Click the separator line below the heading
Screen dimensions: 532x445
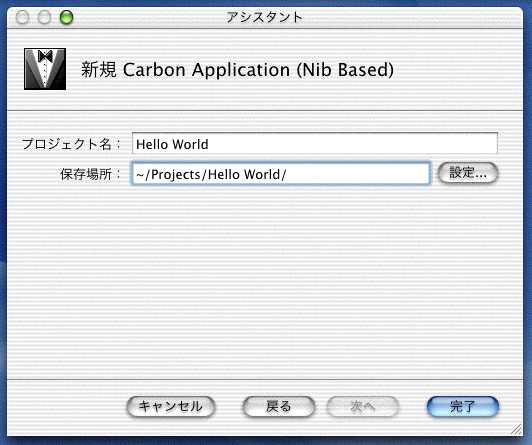265,111
